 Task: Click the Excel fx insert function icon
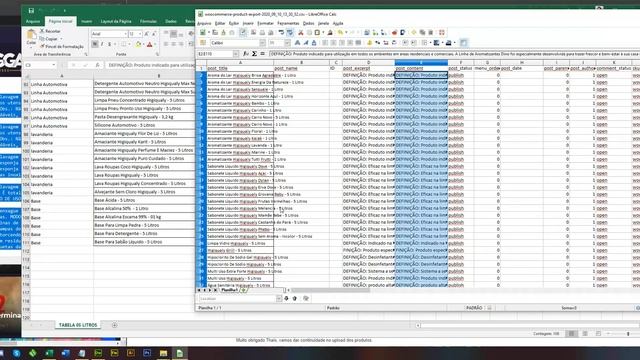pyautogui.click(x=98, y=65)
